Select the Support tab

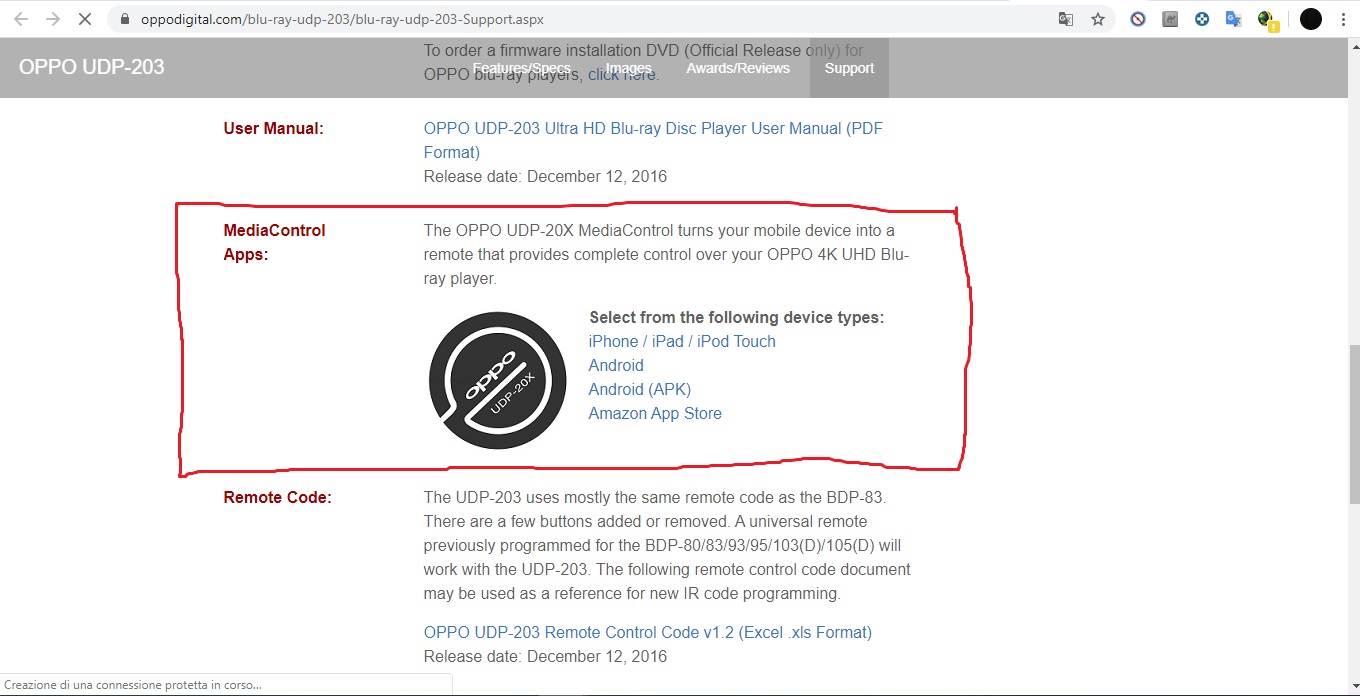point(849,68)
